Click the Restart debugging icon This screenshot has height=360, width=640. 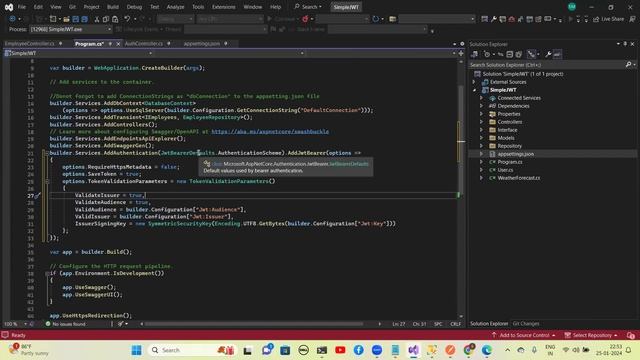coord(376,19)
